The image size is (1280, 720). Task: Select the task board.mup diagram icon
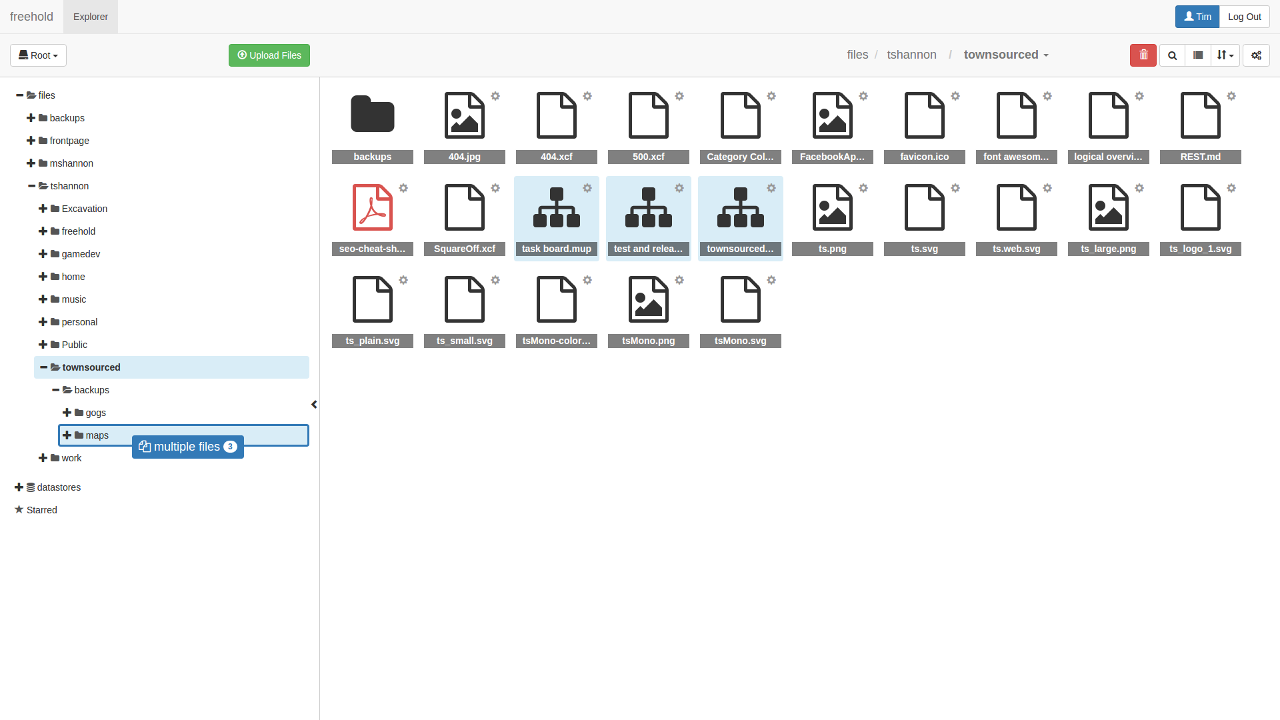tap(556, 208)
